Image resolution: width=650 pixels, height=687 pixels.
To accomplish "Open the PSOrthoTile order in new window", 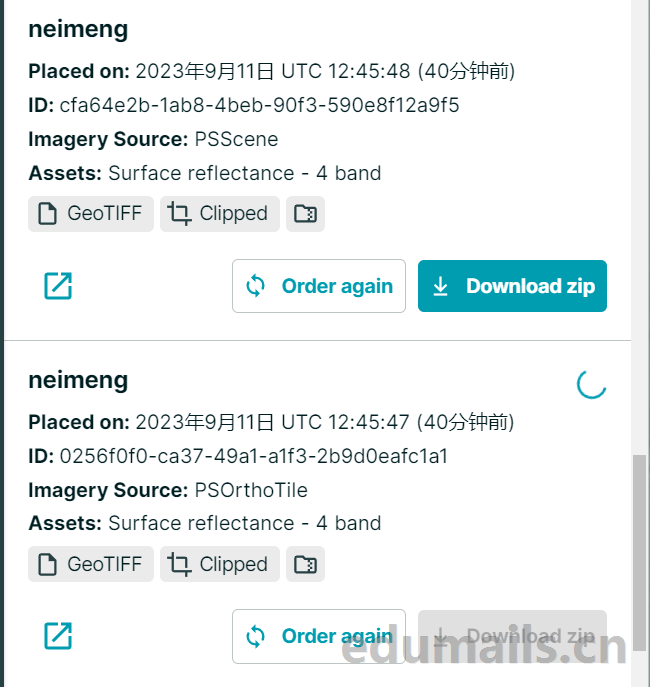I will coord(59,635).
